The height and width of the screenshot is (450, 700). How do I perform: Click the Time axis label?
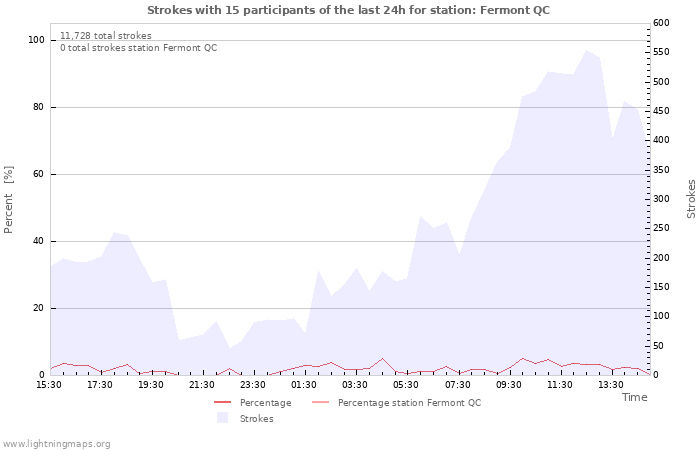(634, 397)
